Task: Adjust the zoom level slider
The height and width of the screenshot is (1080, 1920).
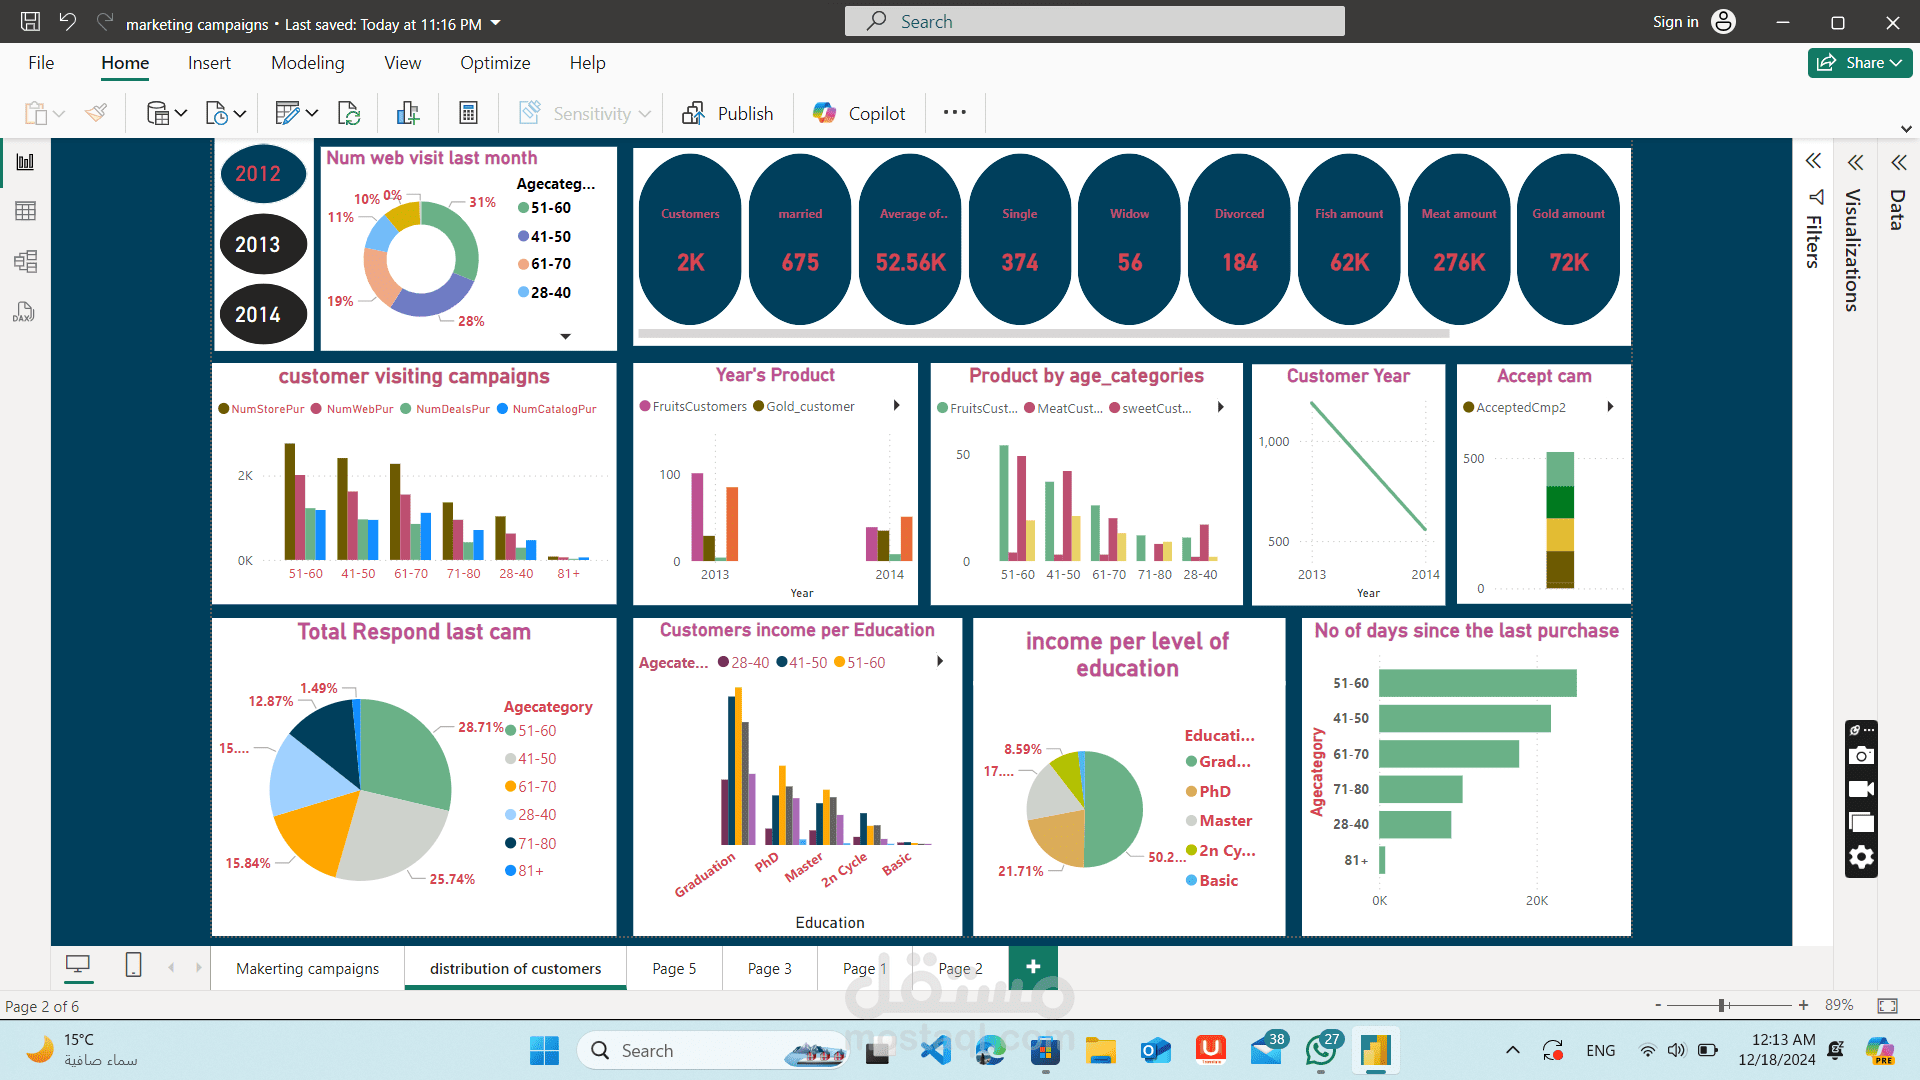Action: click(x=1722, y=1005)
